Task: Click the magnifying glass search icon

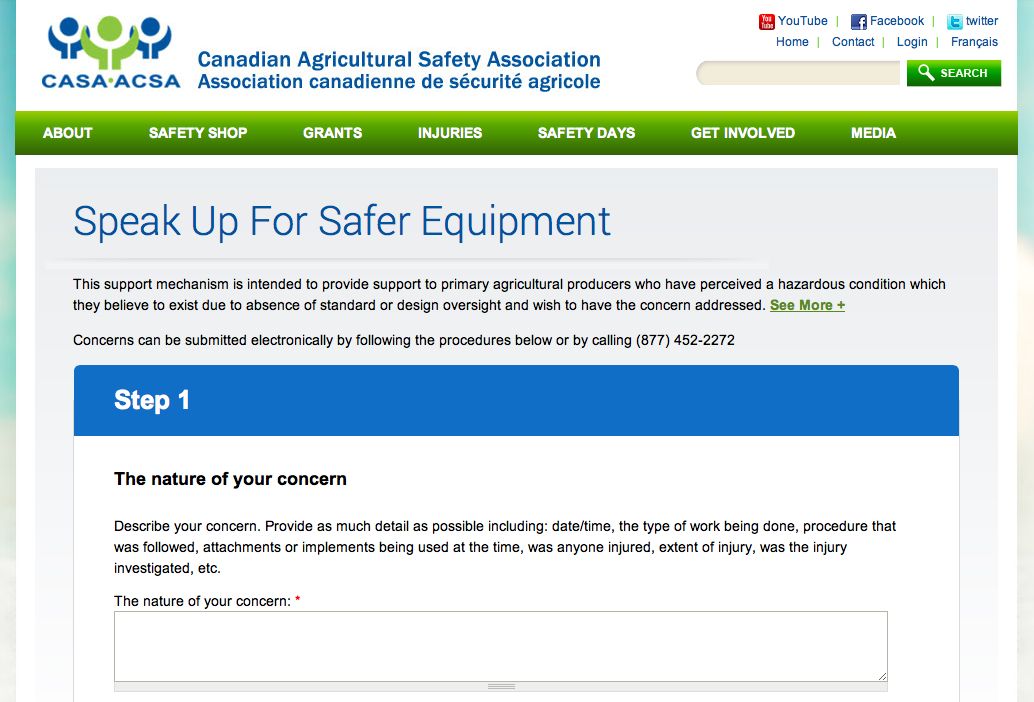Action: [x=925, y=72]
